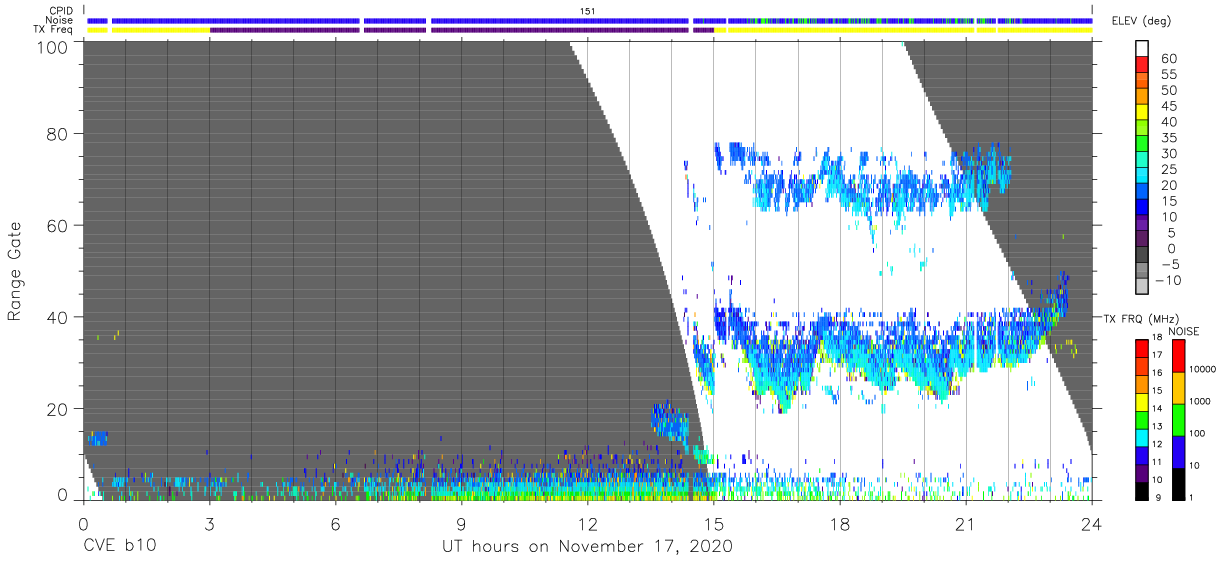Click the 45 label on the ELEV colorbar
Viewport: 1228px width, 567px height.
point(1168,106)
